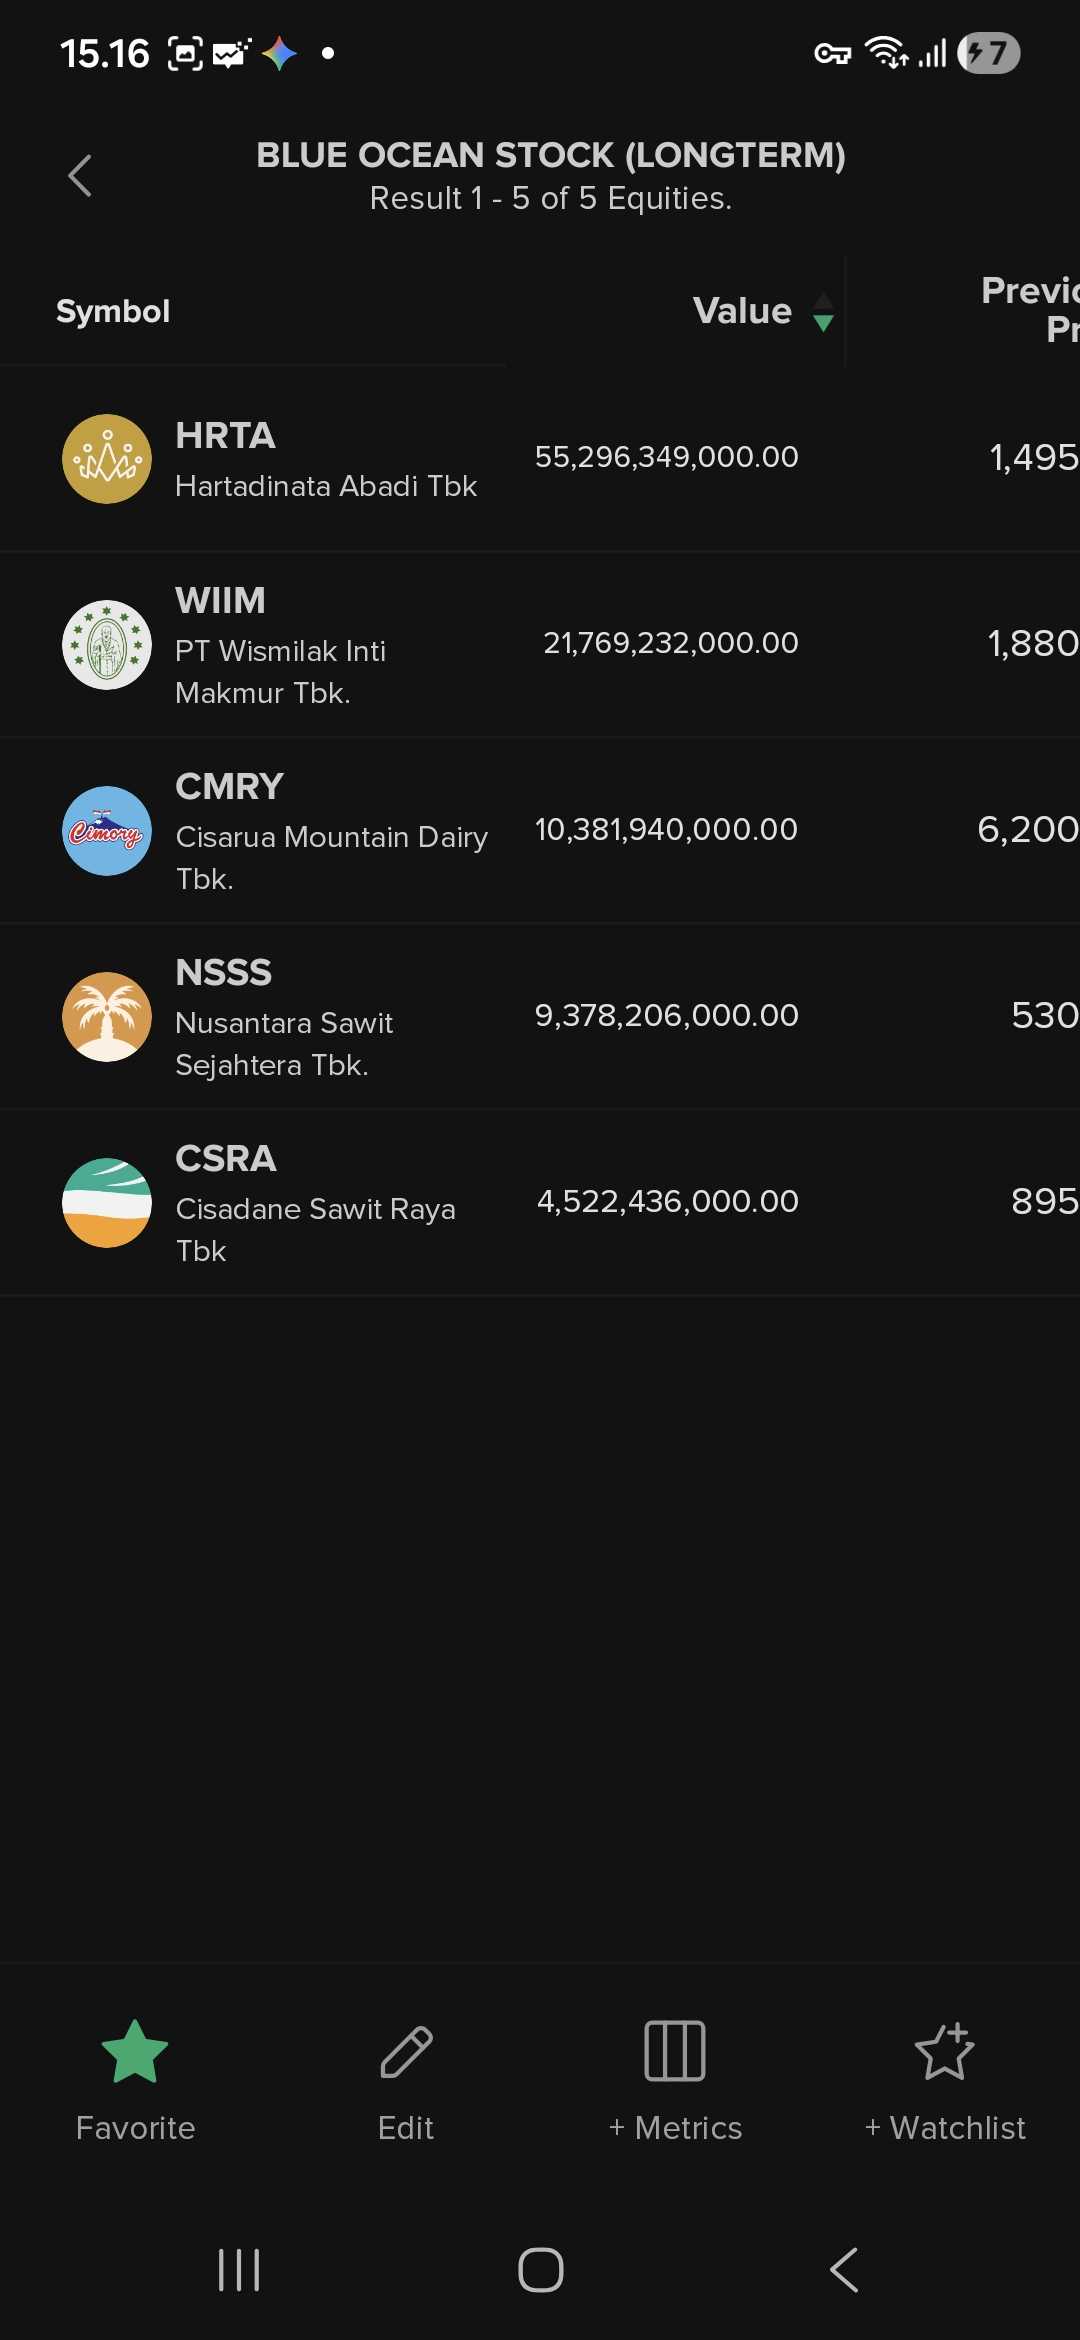Viewport: 1080px width, 2340px height.
Task: Tap the back arrow in the header
Action: pos(80,176)
